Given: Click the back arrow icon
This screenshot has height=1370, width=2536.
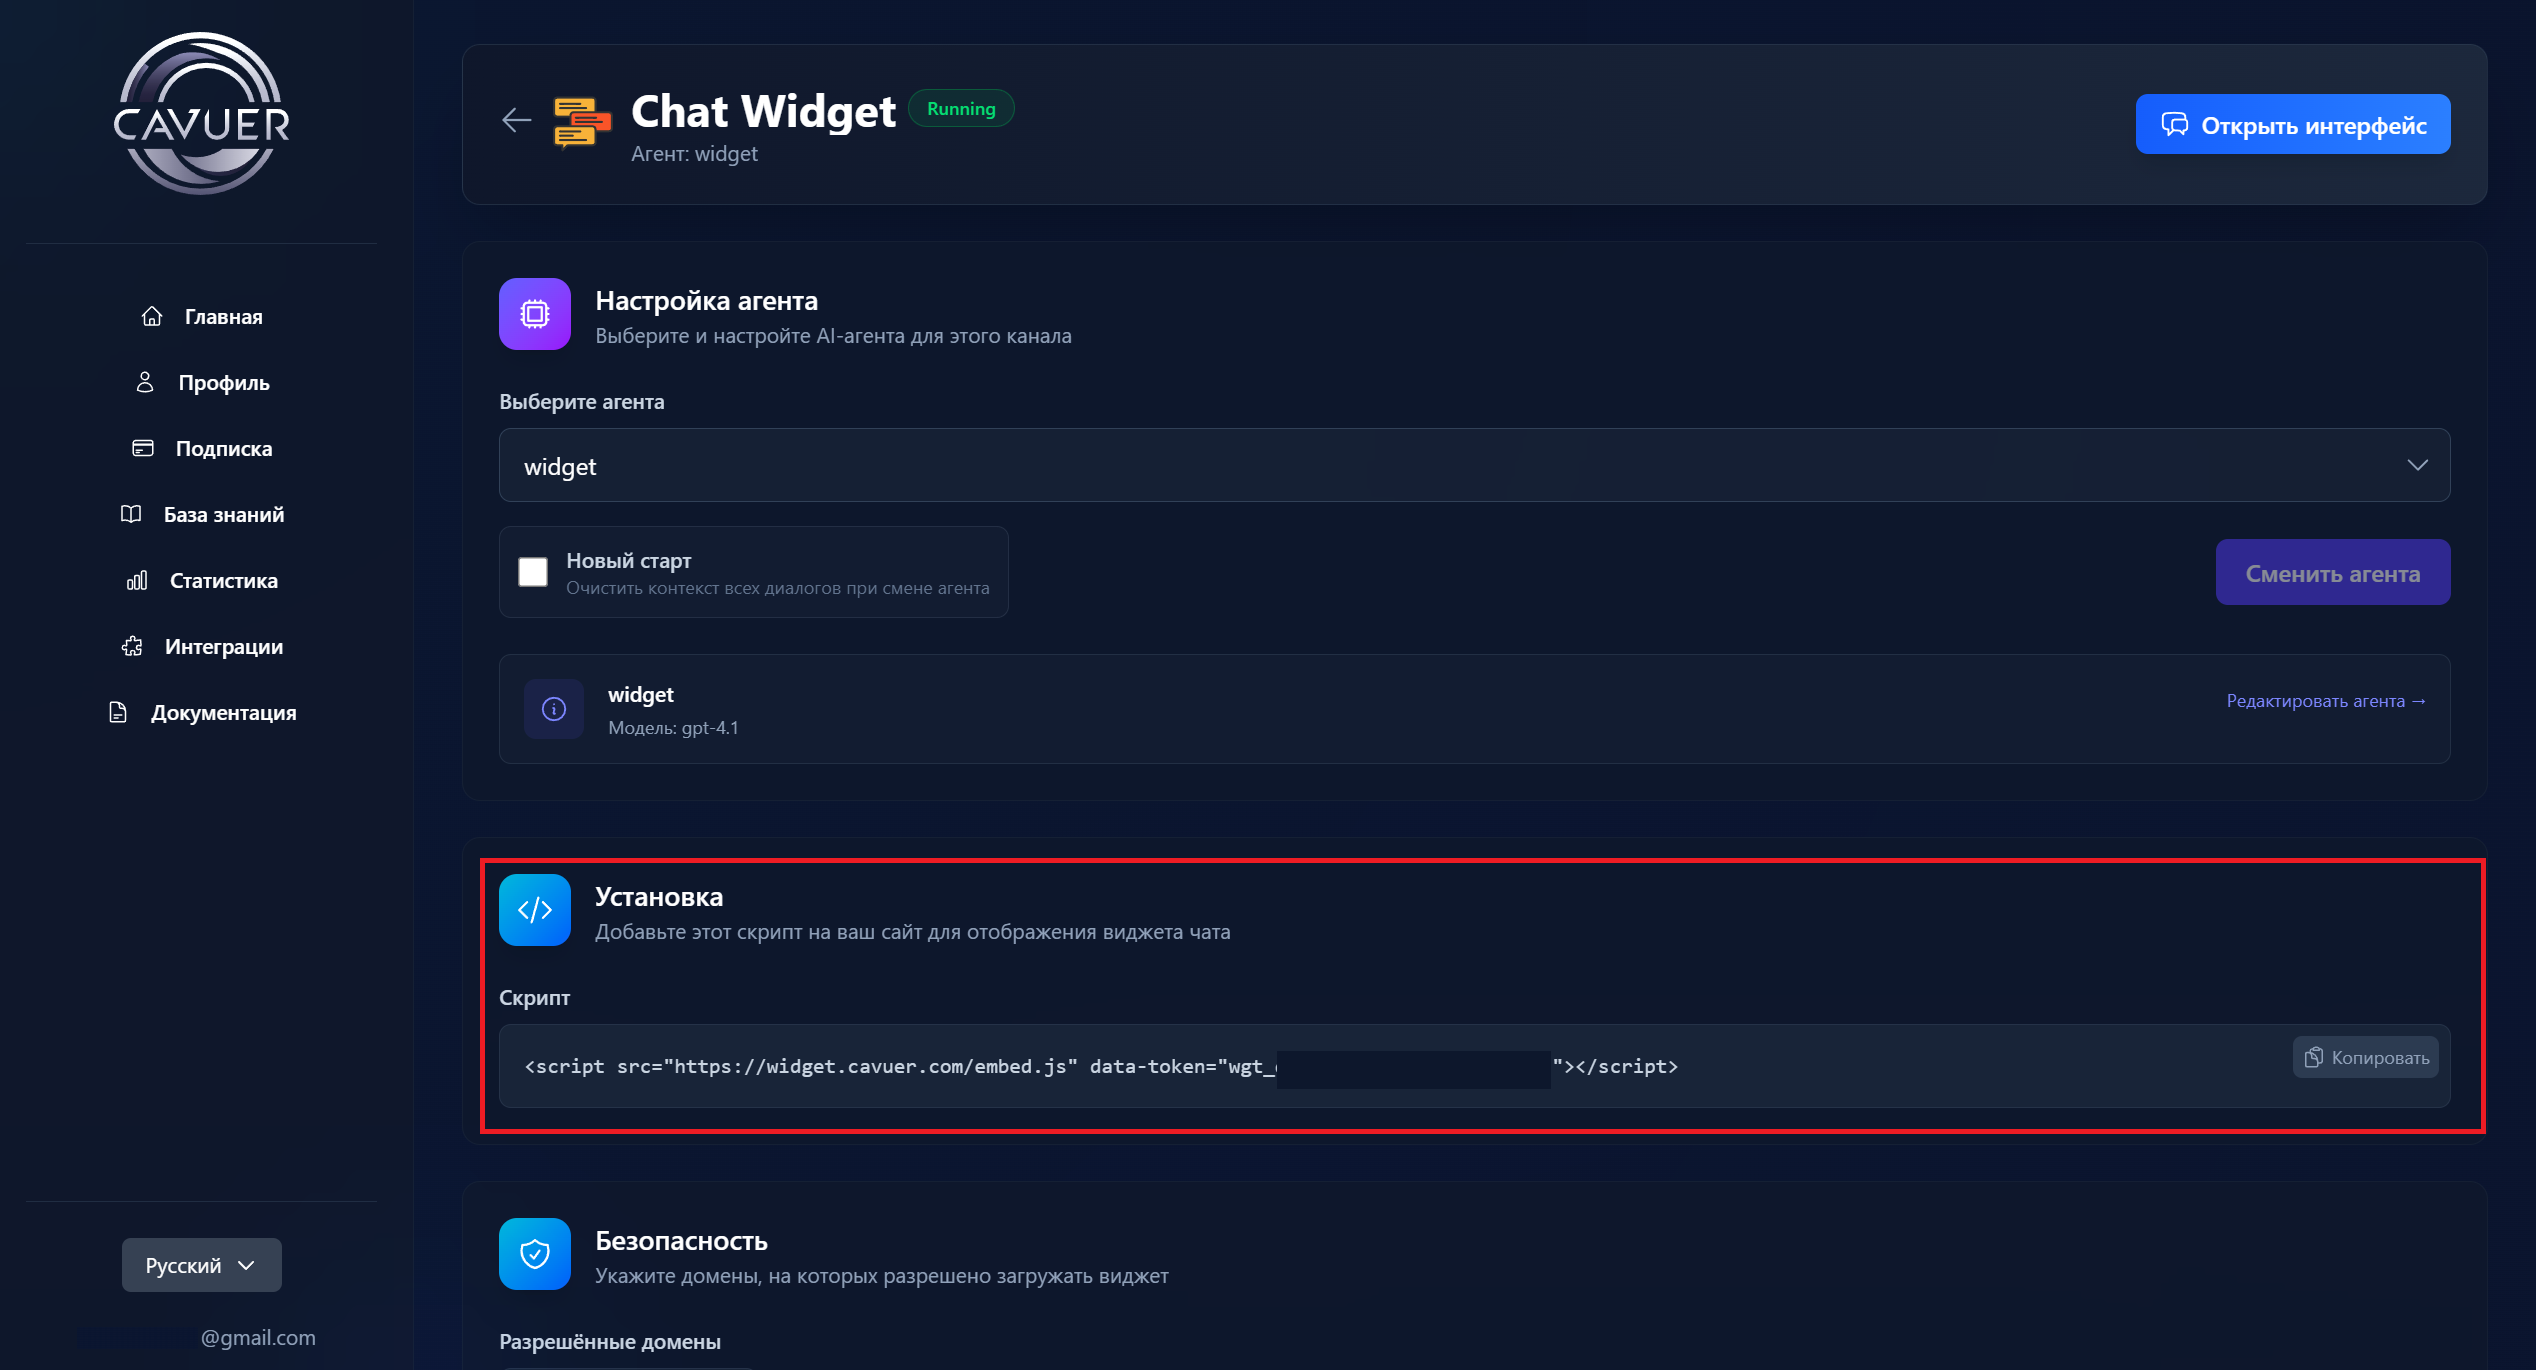Looking at the screenshot, I should [x=516, y=121].
